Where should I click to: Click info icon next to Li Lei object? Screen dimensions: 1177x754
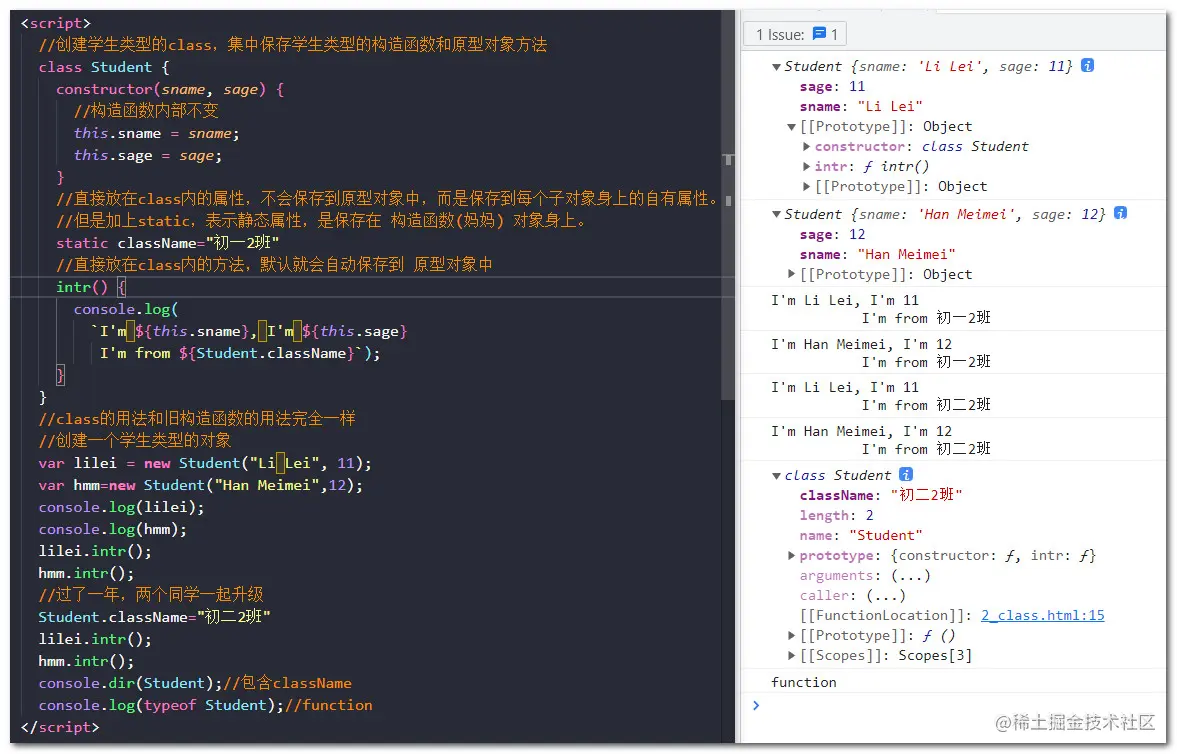tap(1087, 65)
